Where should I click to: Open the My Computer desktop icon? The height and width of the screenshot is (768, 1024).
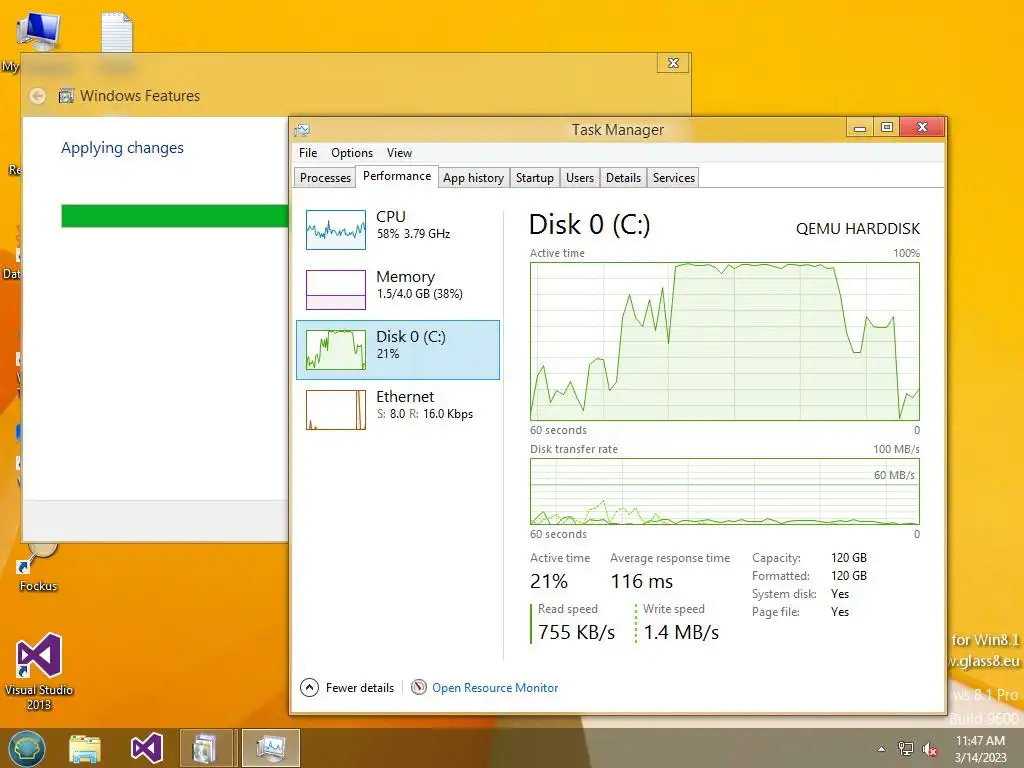tap(38, 31)
